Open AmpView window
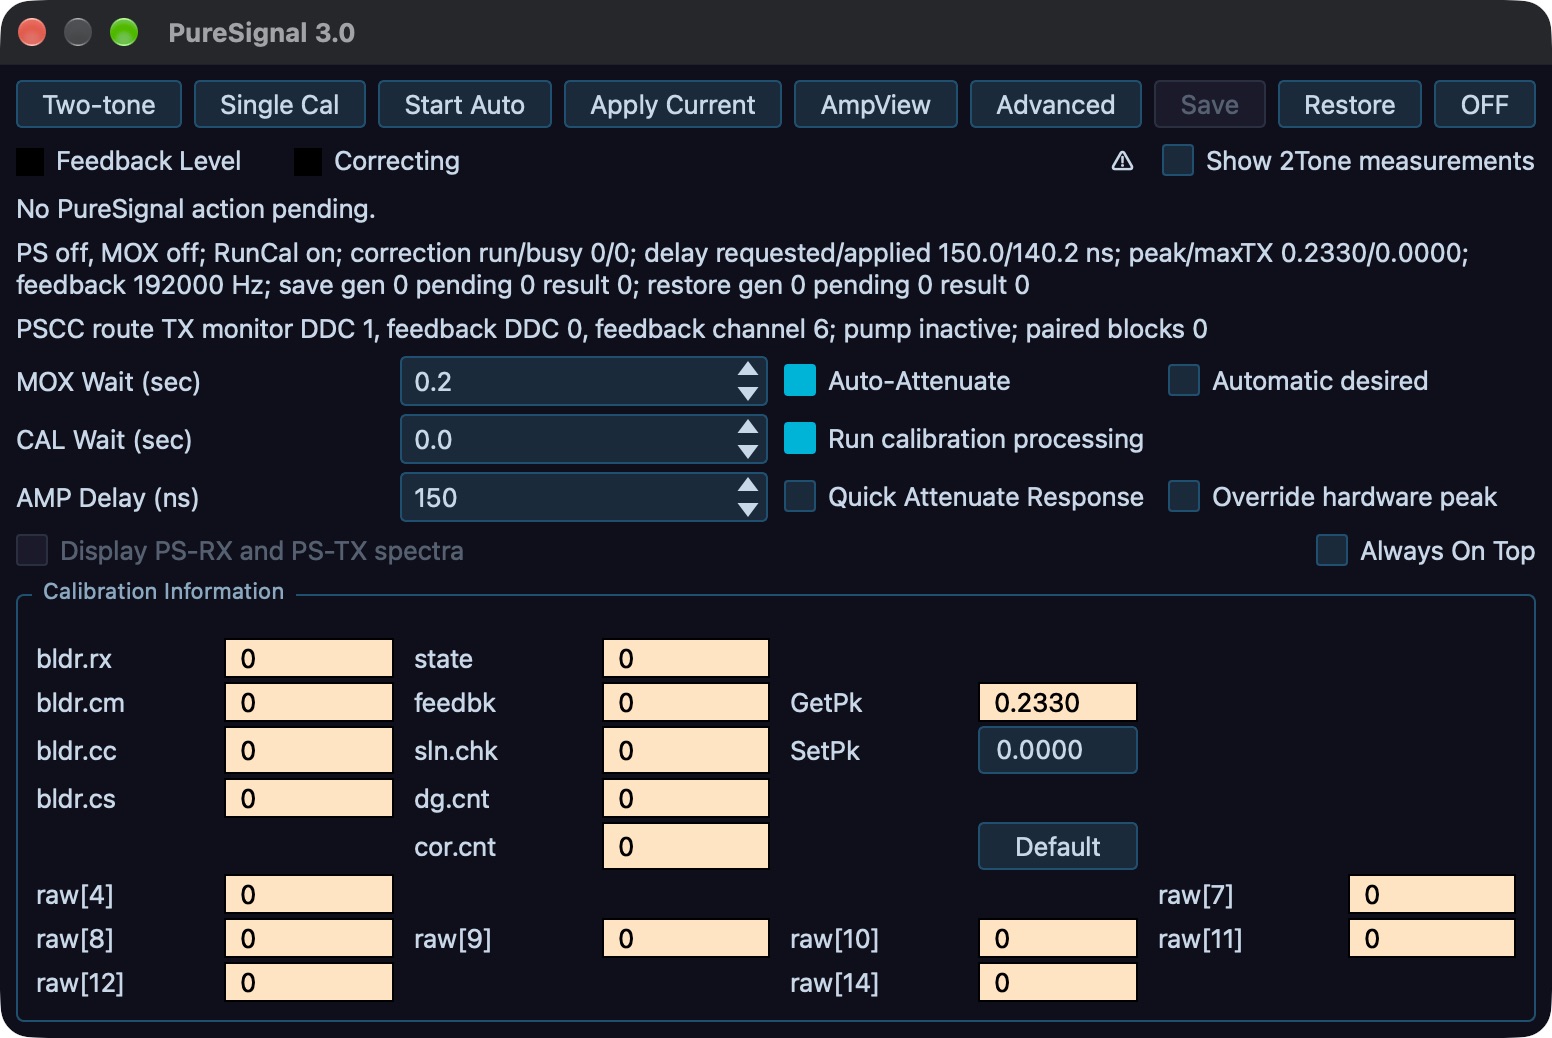The image size is (1552, 1038). (876, 104)
